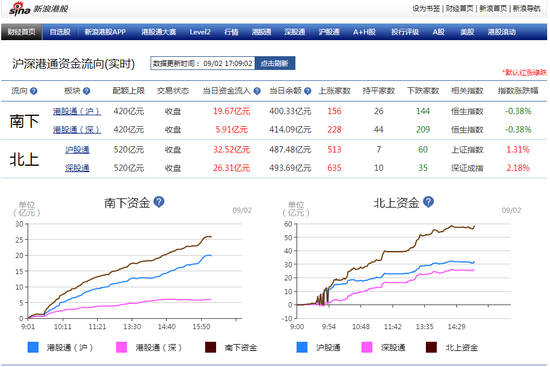Click the help icon beside 当日余额
Viewport: 550px width, 367px height.
pos(308,91)
